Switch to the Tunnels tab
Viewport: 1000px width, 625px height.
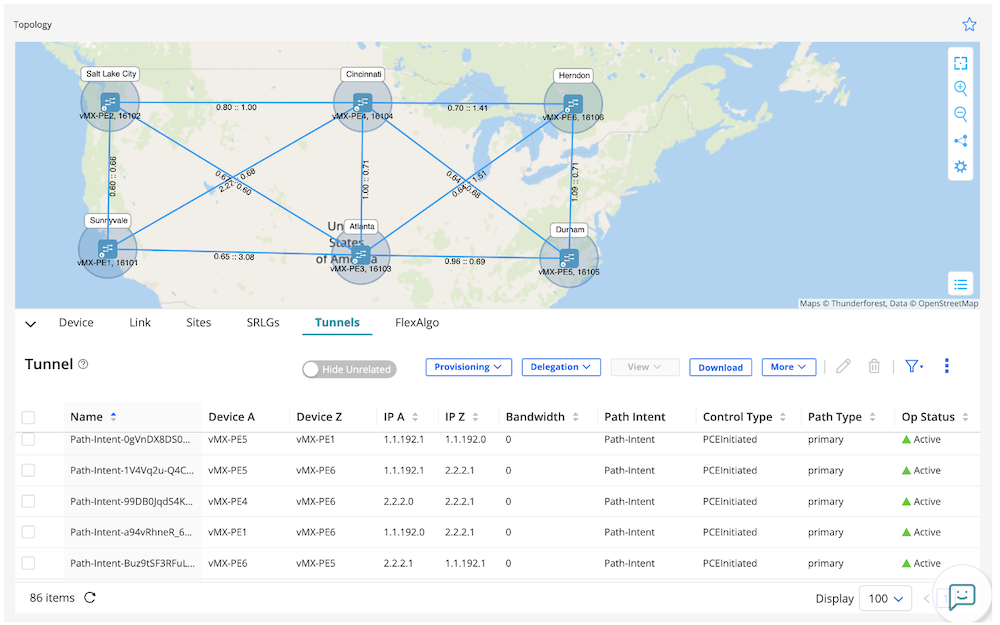click(x=337, y=323)
